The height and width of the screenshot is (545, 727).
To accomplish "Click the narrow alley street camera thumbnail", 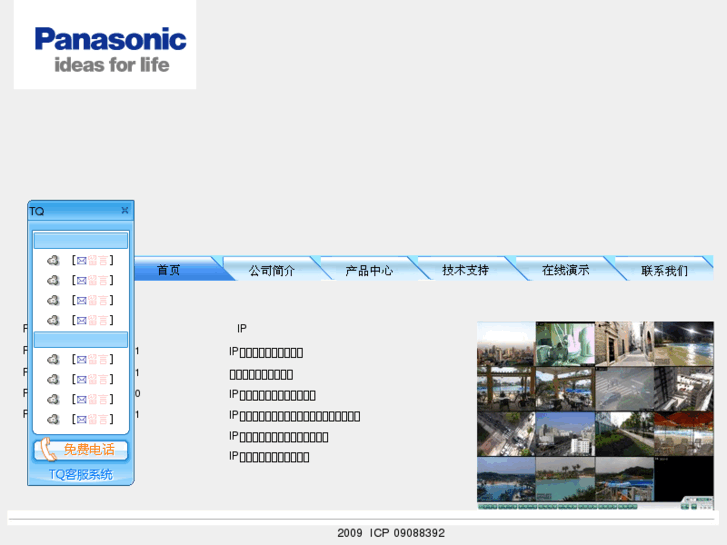I will 625,344.
